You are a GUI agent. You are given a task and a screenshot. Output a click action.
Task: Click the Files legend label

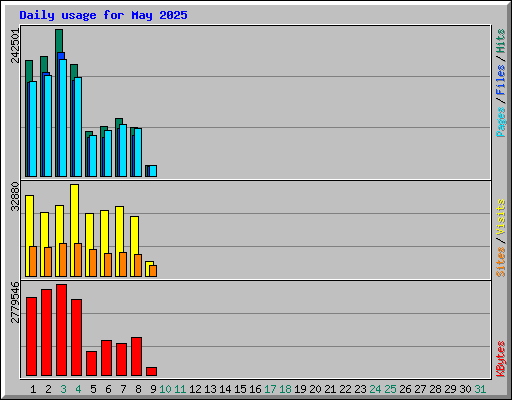click(x=500, y=80)
